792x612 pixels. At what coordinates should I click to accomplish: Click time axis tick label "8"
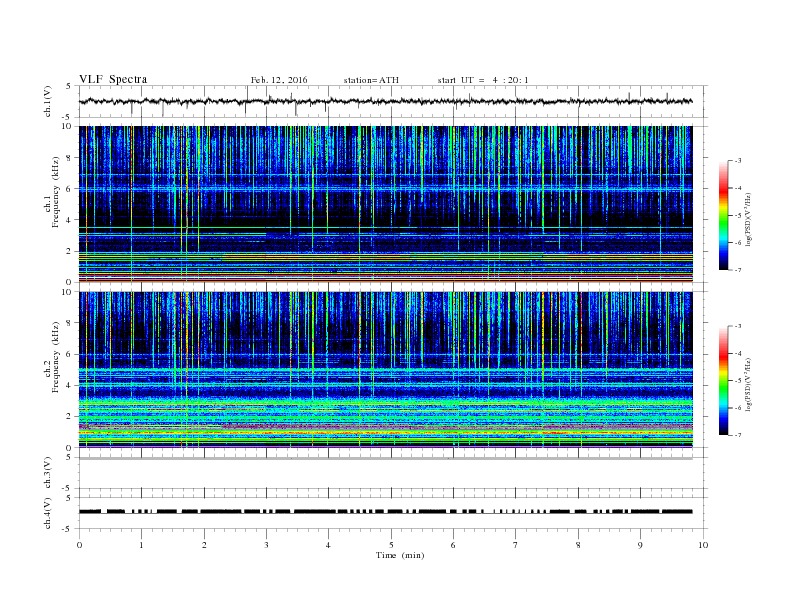point(578,545)
